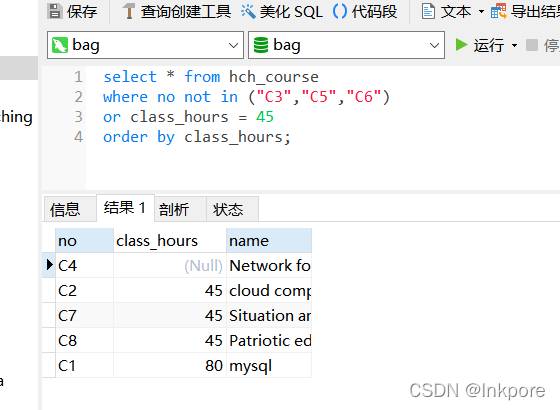Click the 'name' column header
Screen dimensions: 560x410
(x=269, y=241)
